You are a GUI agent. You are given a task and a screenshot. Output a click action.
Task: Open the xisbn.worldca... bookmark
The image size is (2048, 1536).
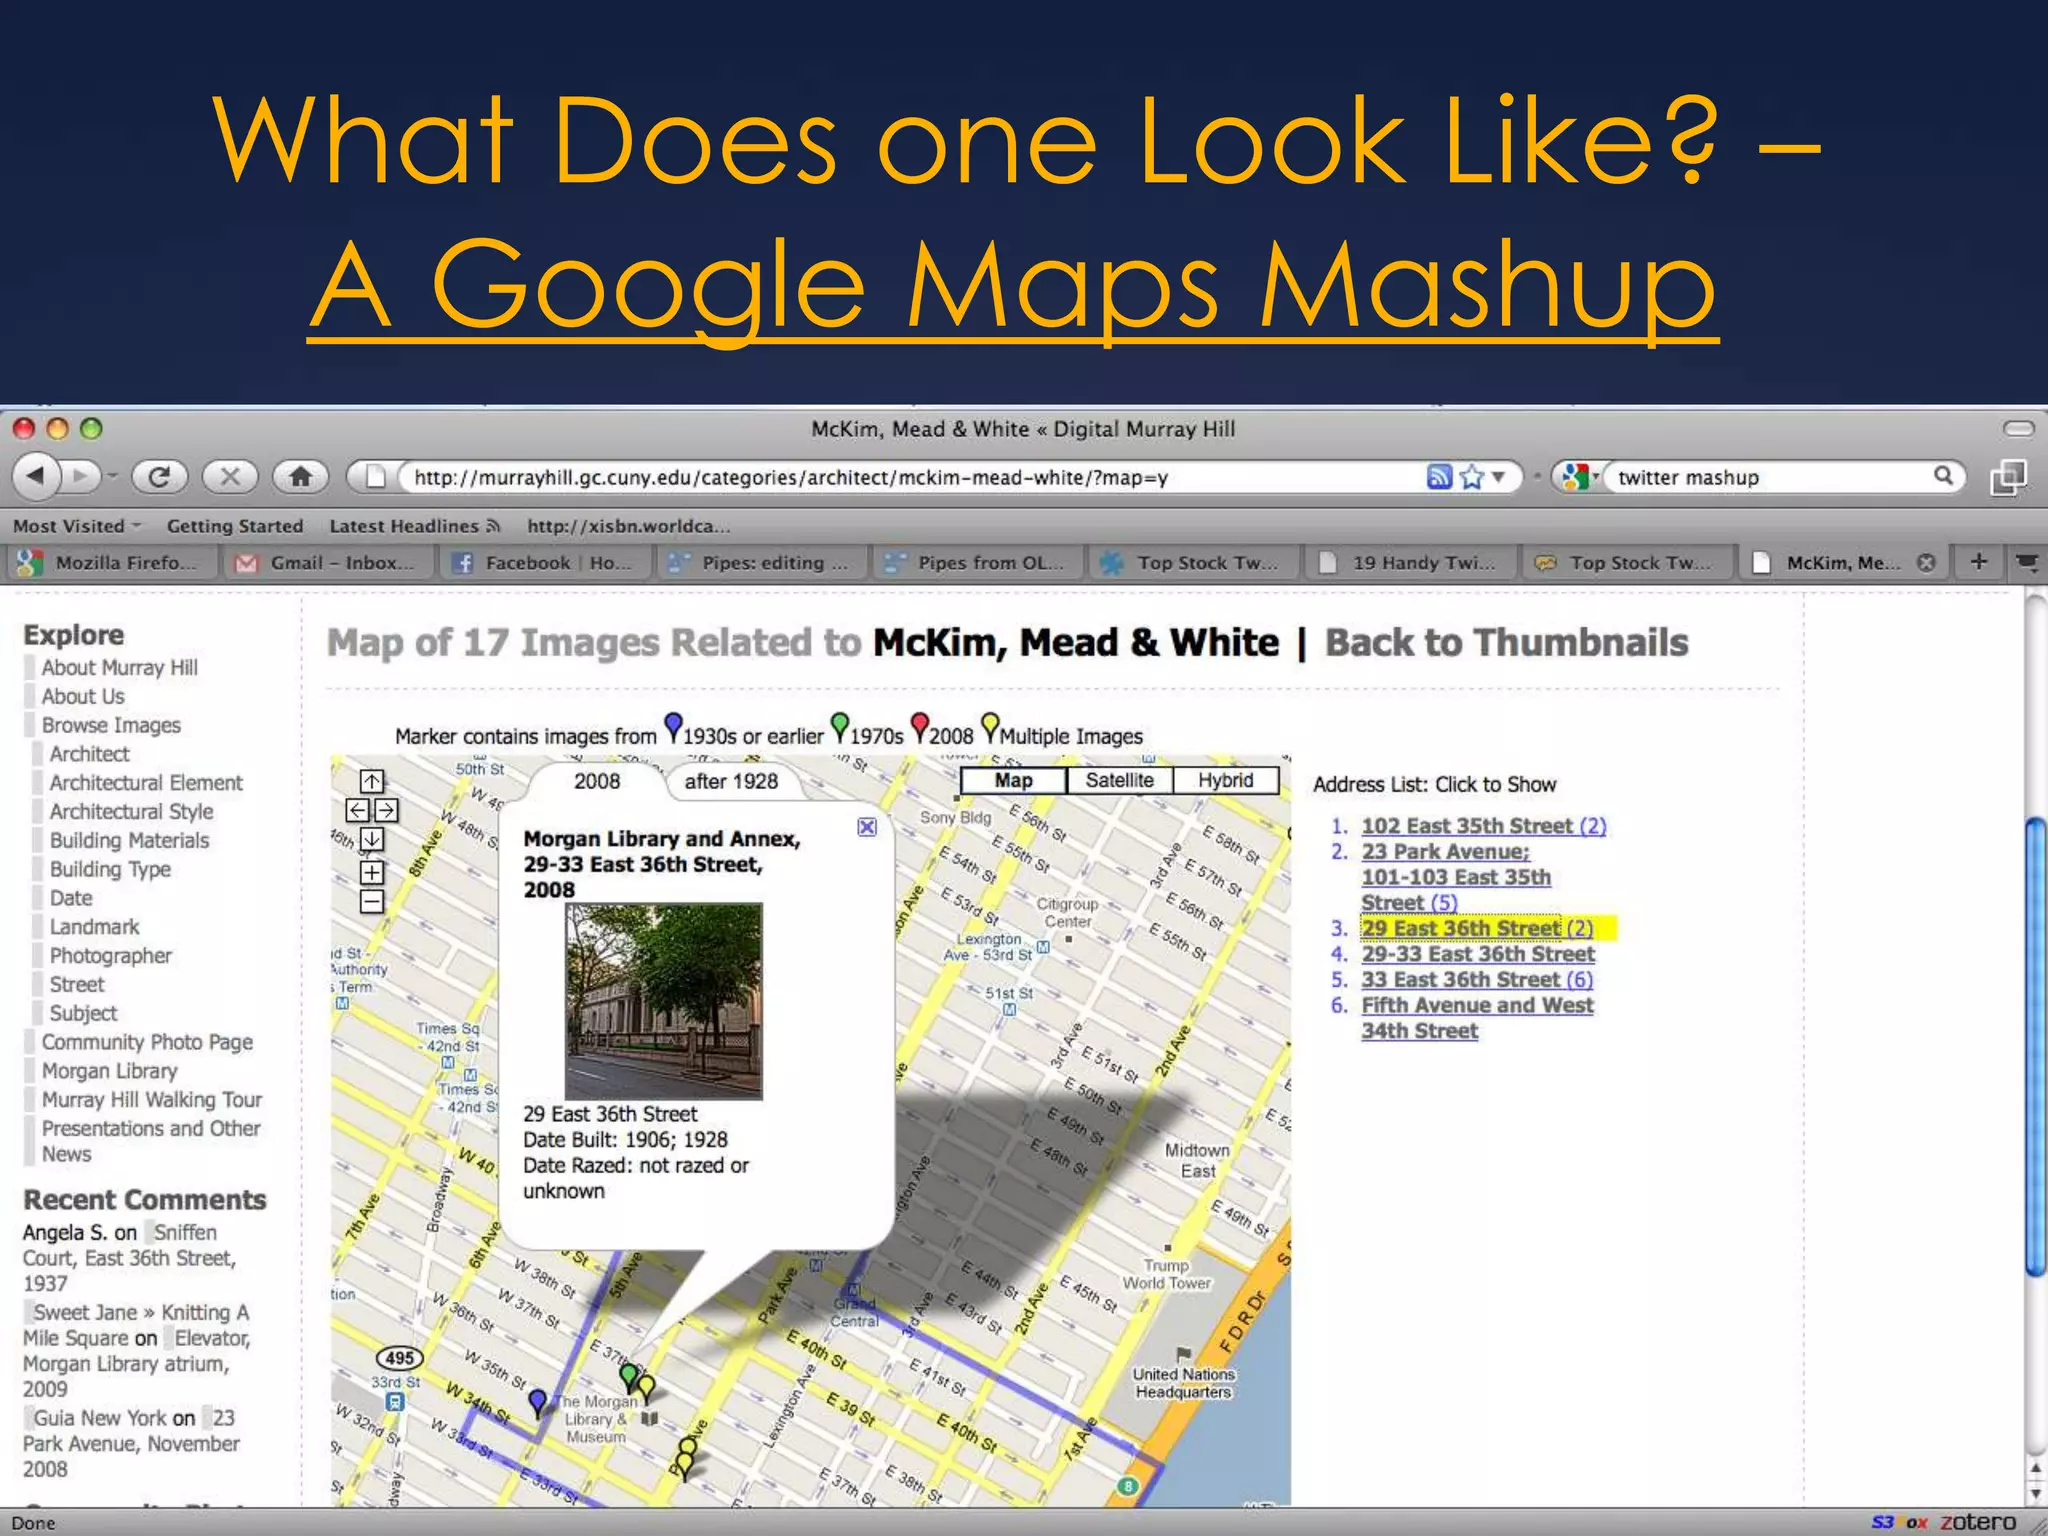click(629, 526)
